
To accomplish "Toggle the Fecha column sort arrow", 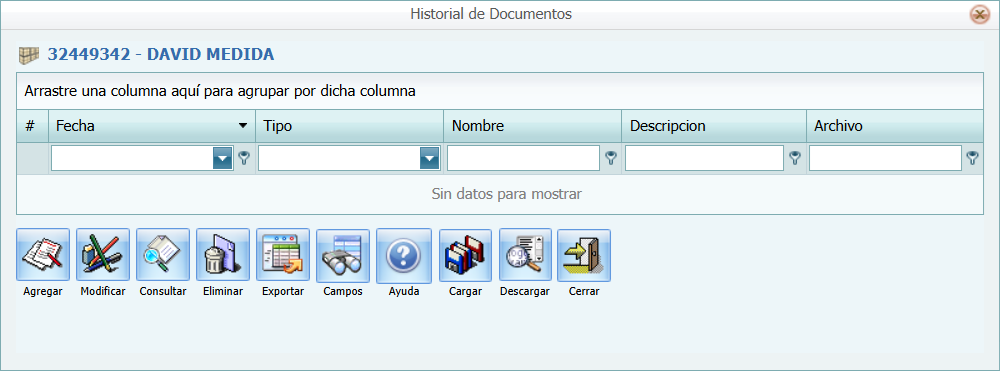I will (243, 126).
